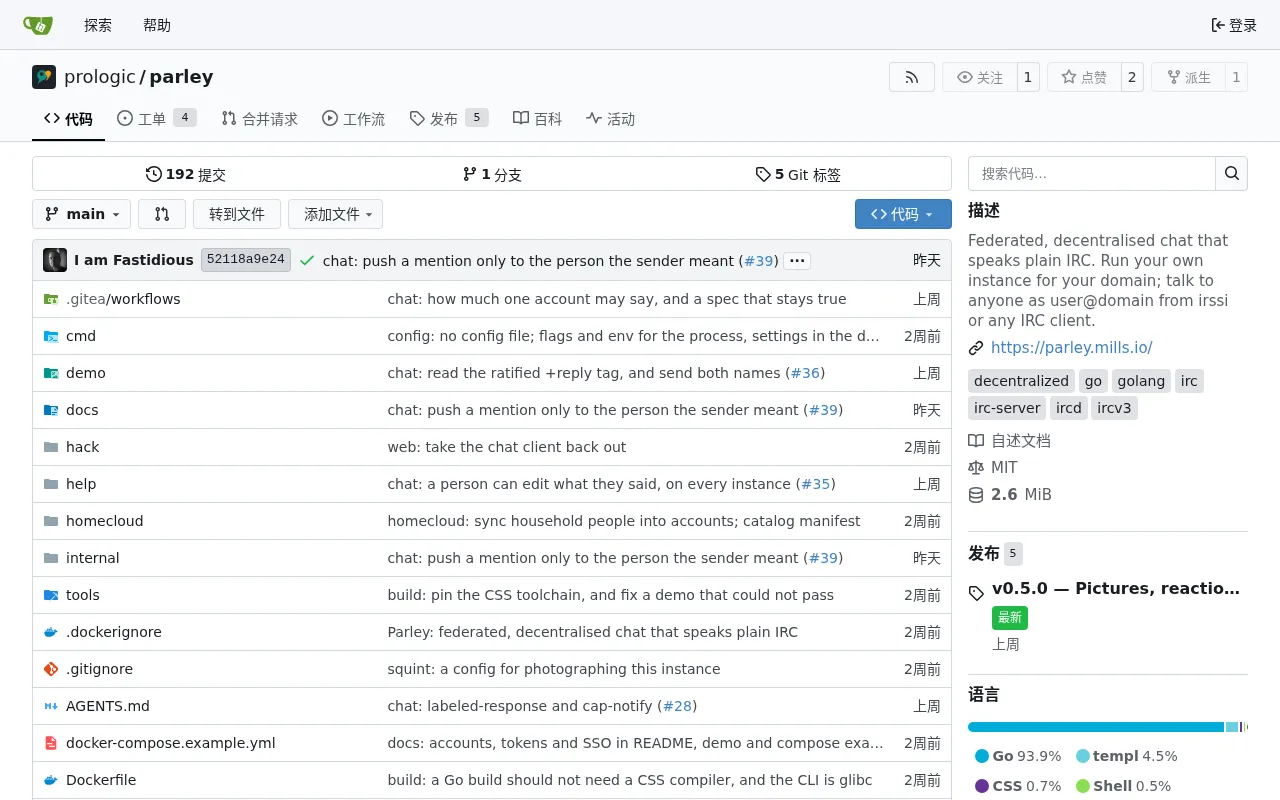Click the docker-compose.example.yml file icon
The height and width of the screenshot is (800, 1280).
point(51,743)
